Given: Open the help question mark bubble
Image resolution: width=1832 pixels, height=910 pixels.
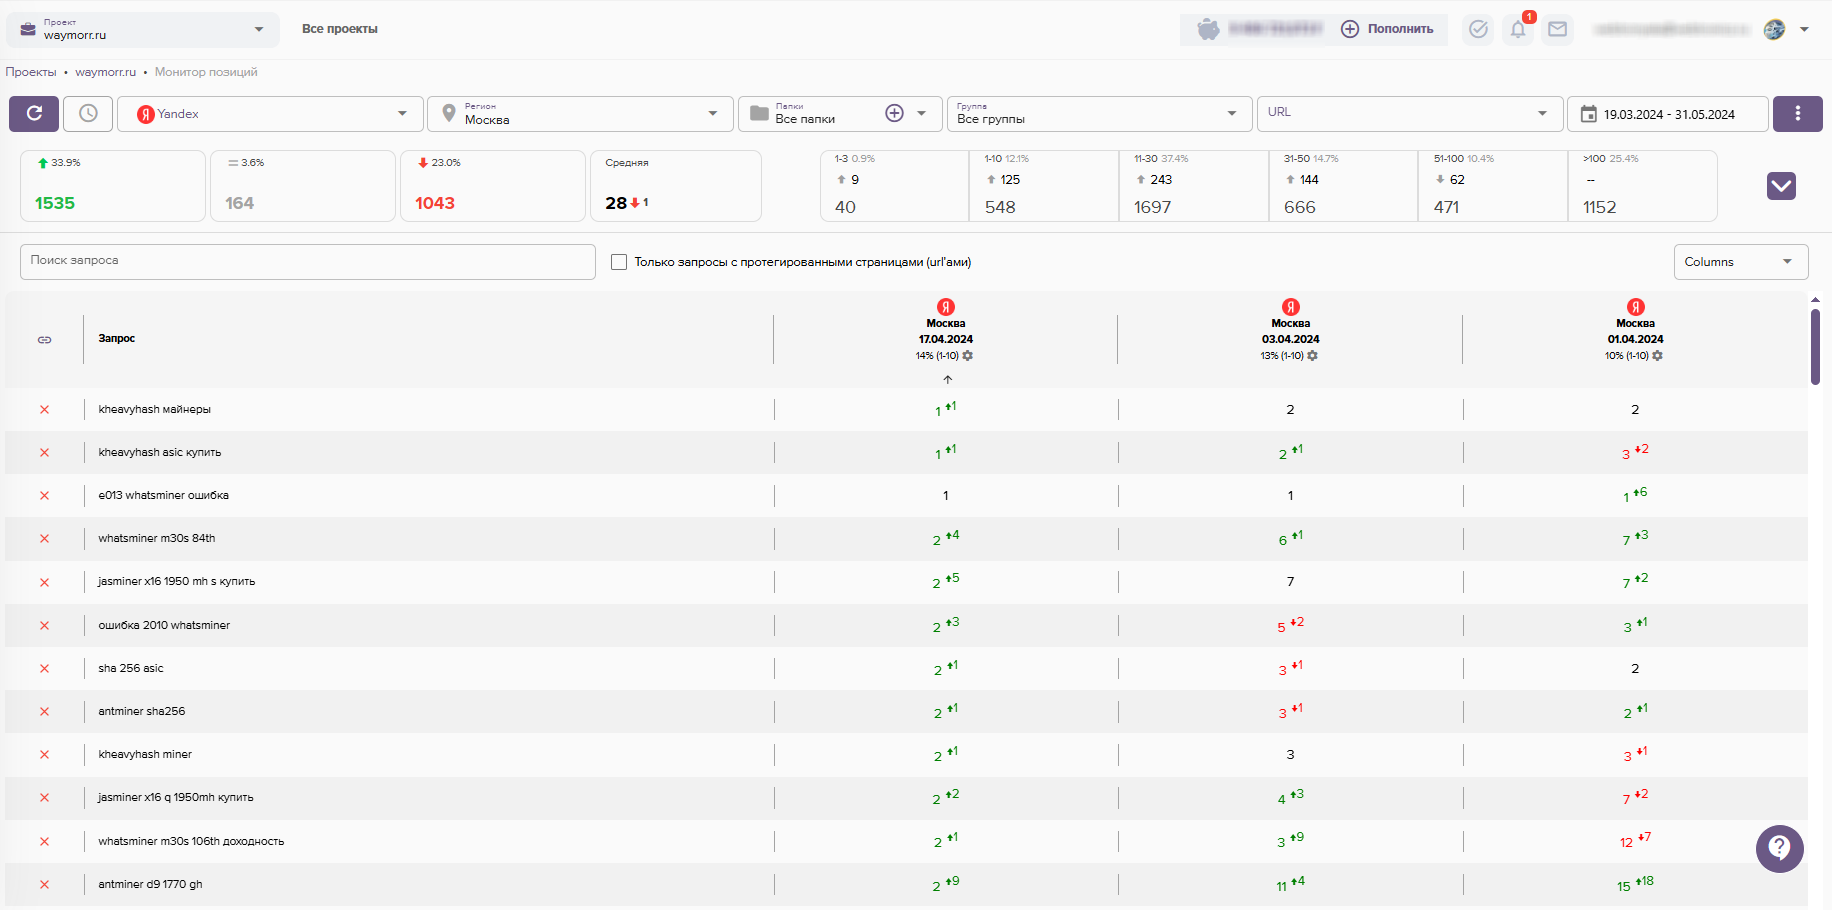Looking at the screenshot, I should 1779,848.
